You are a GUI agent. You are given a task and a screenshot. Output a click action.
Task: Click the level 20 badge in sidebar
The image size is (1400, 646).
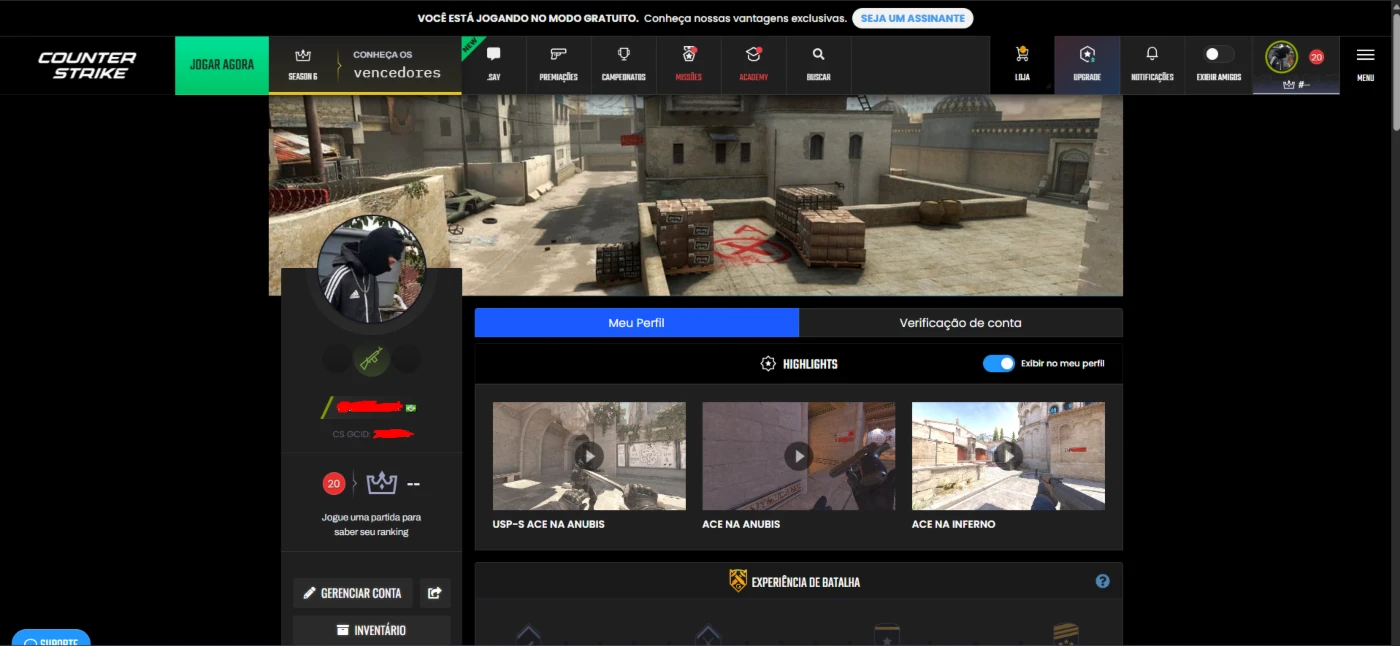point(334,484)
